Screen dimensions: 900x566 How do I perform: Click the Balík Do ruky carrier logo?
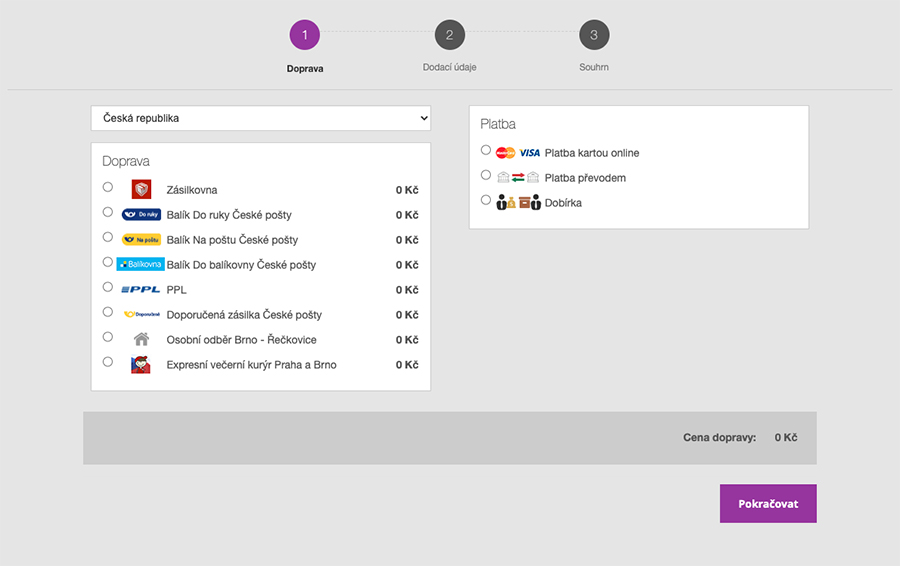pyautogui.click(x=141, y=215)
